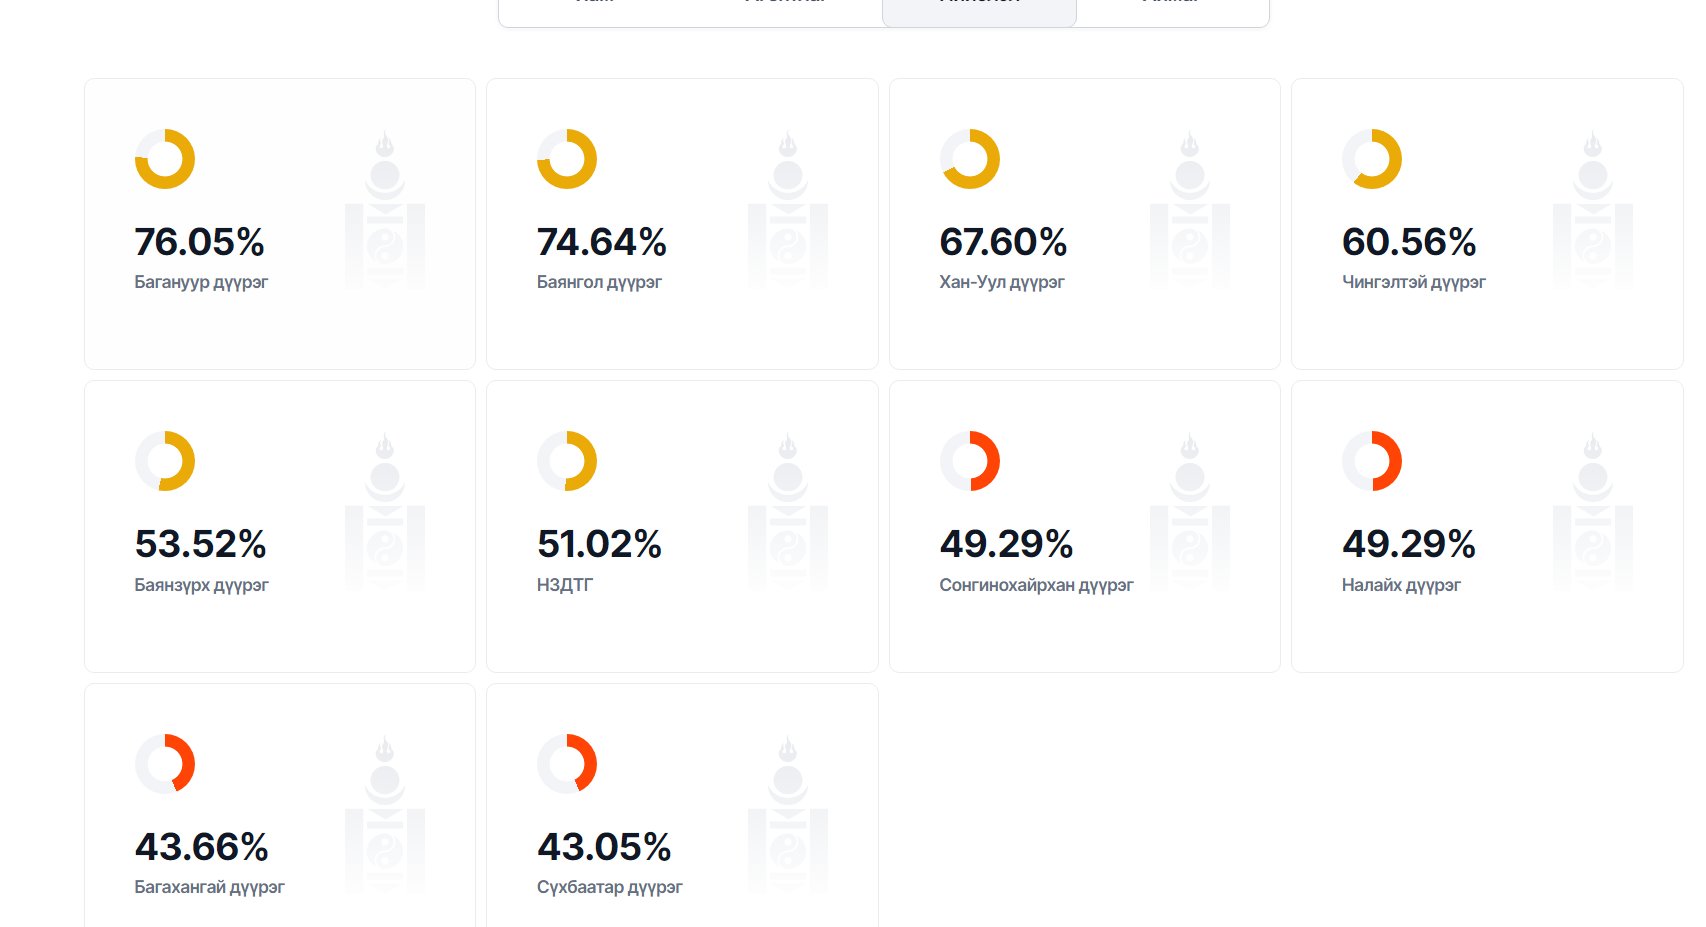Click the 67.60% value for Хан-Уул
This screenshot has width=1706, height=927.
[1003, 242]
